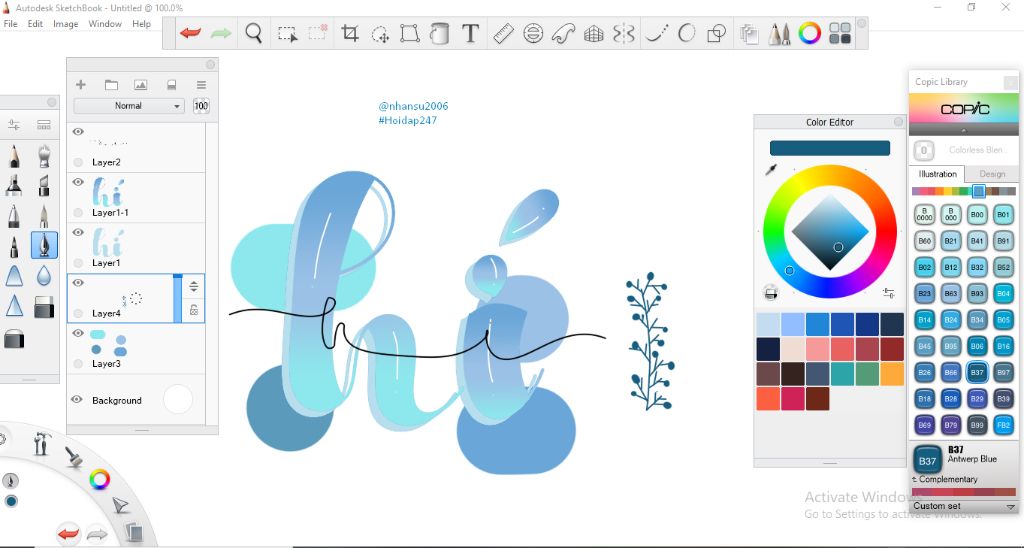Pick the Flood Fill bucket tool
The image size is (1024, 548).
point(440,33)
